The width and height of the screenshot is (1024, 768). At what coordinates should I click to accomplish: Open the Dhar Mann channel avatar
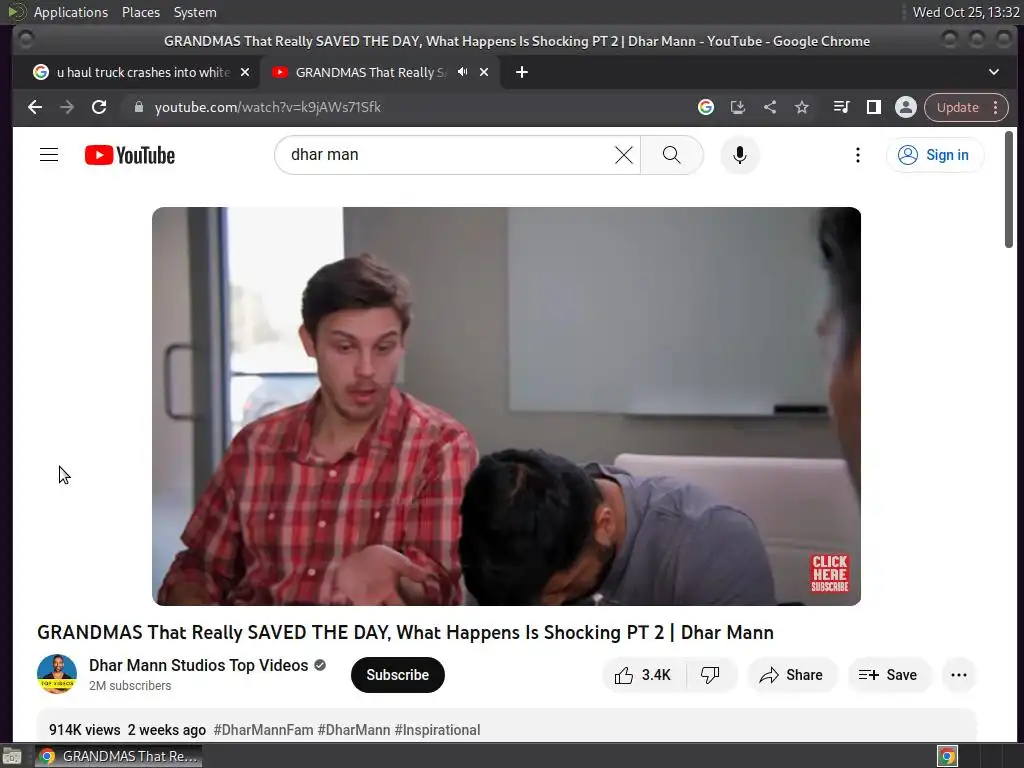pos(57,674)
